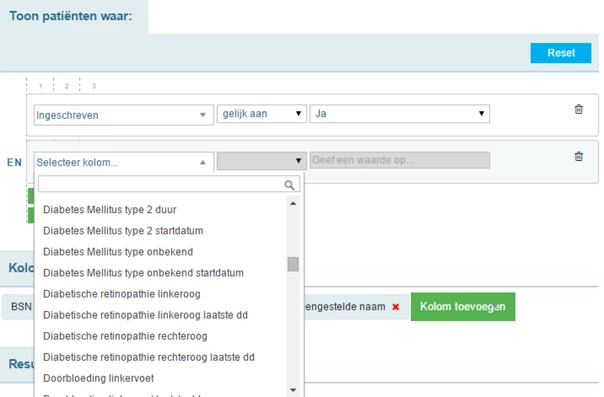Click trash icon of the second filter row

coord(579,156)
